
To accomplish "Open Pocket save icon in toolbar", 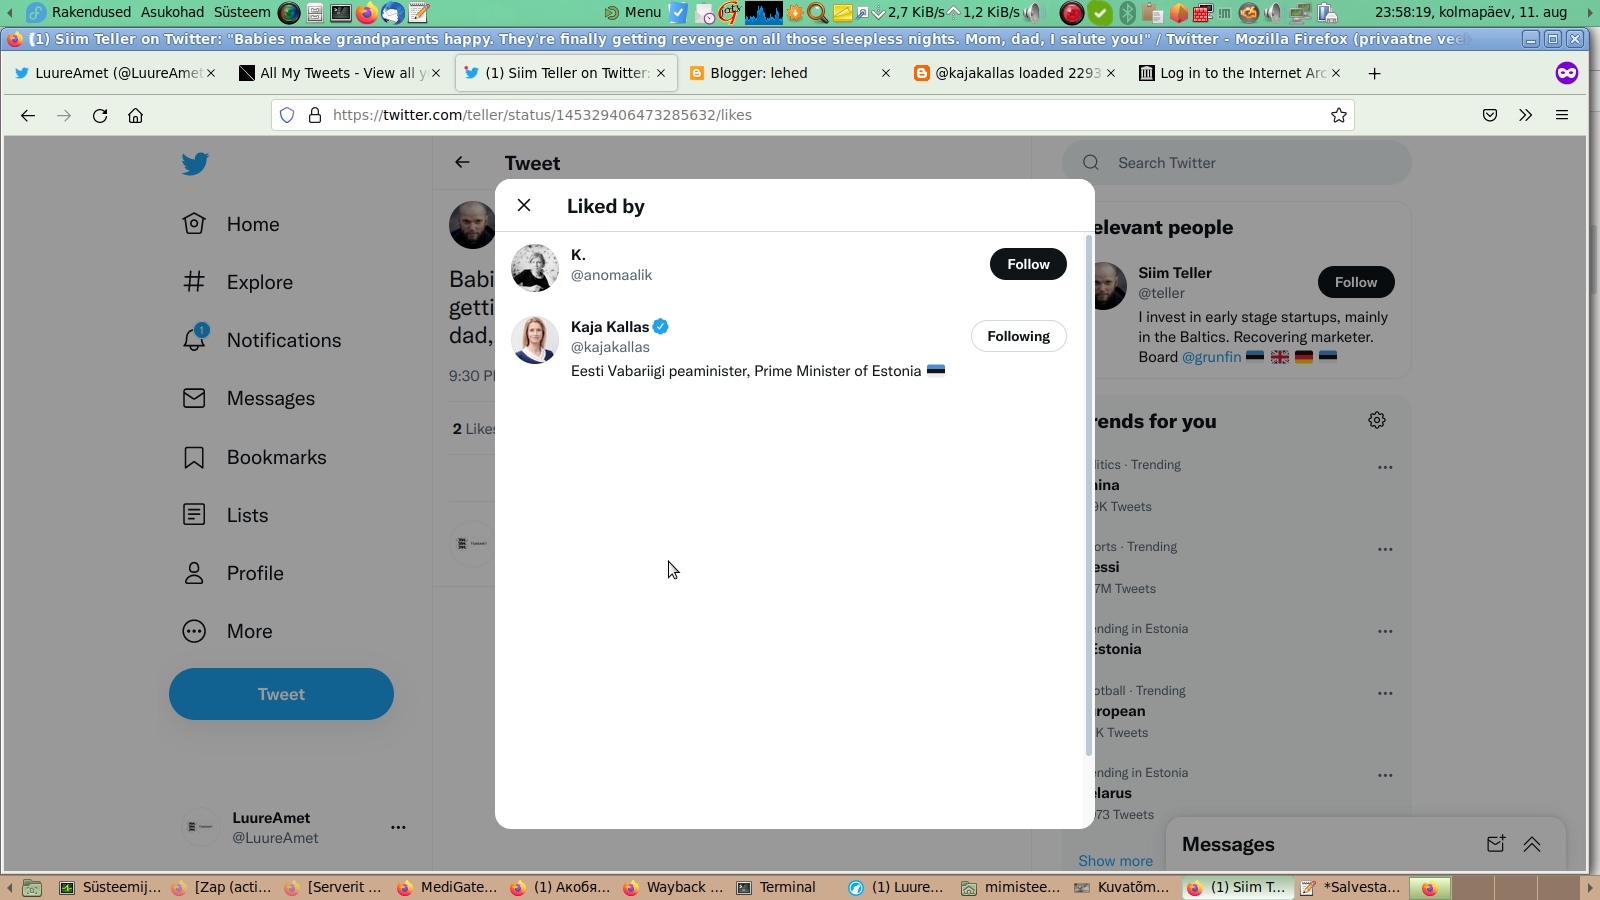I will [1490, 115].
